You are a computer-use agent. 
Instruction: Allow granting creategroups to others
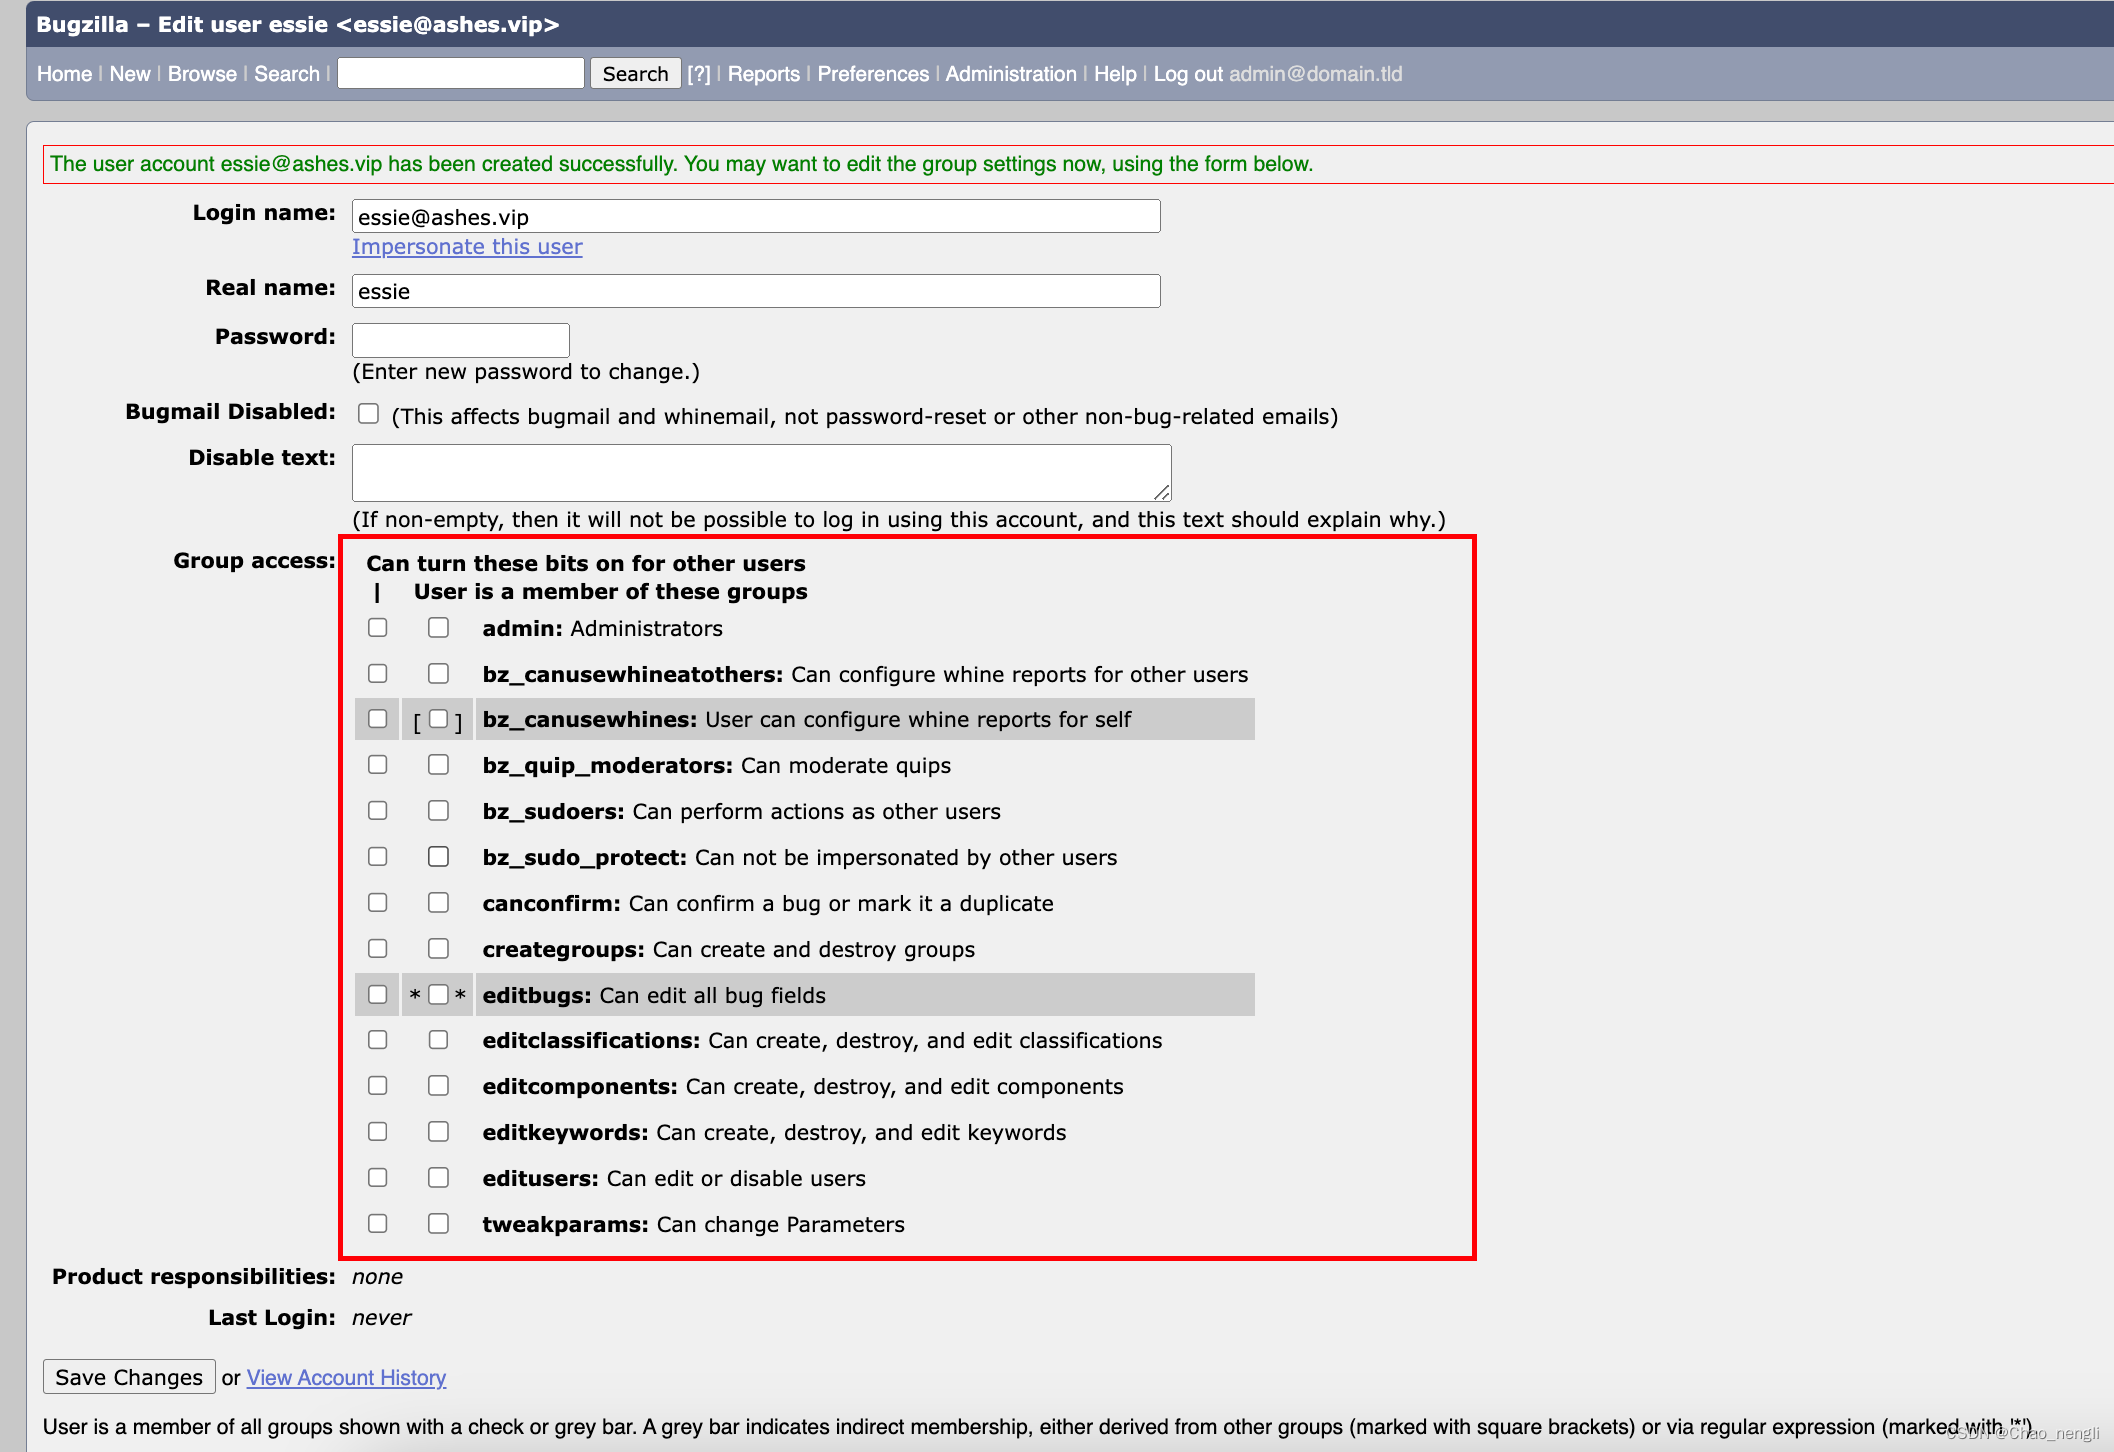pos(378,949)
